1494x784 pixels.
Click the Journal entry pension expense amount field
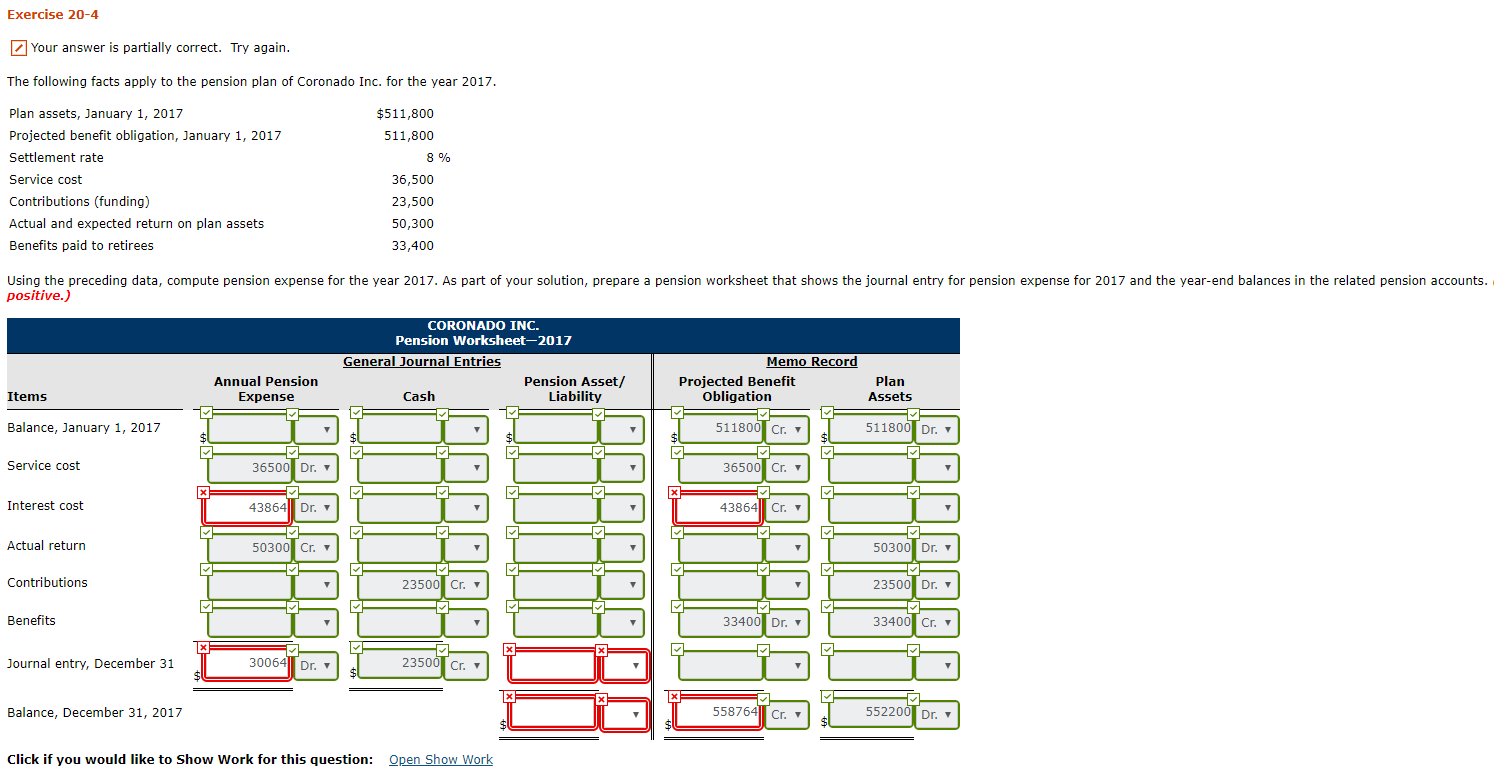(246, 663)
